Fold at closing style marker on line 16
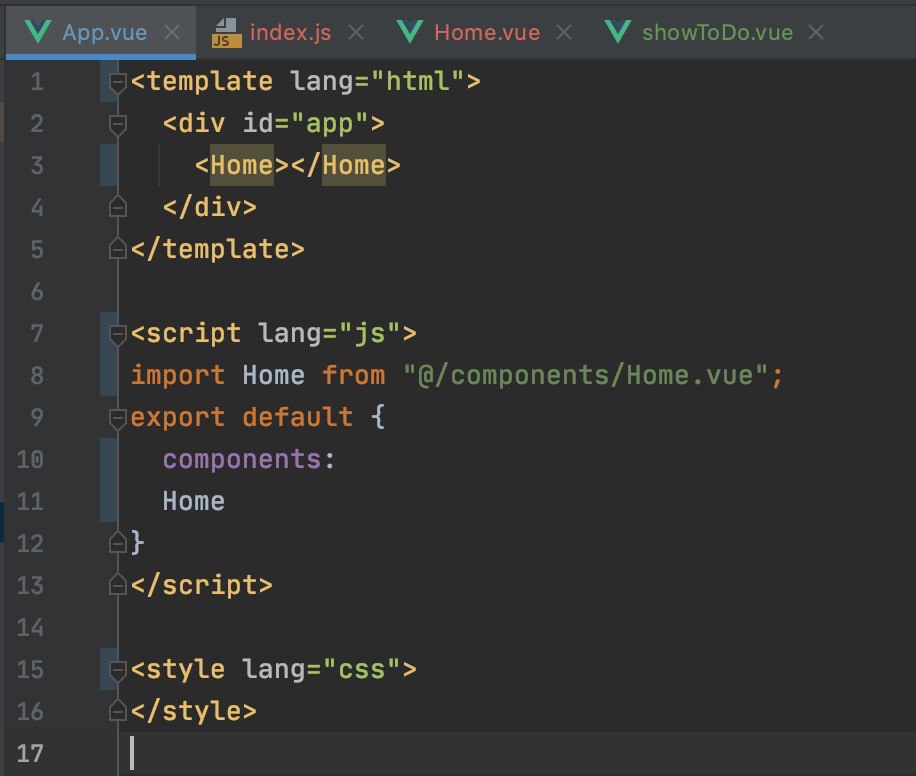This screenshot has height=776, width=916. coord(118,711)
